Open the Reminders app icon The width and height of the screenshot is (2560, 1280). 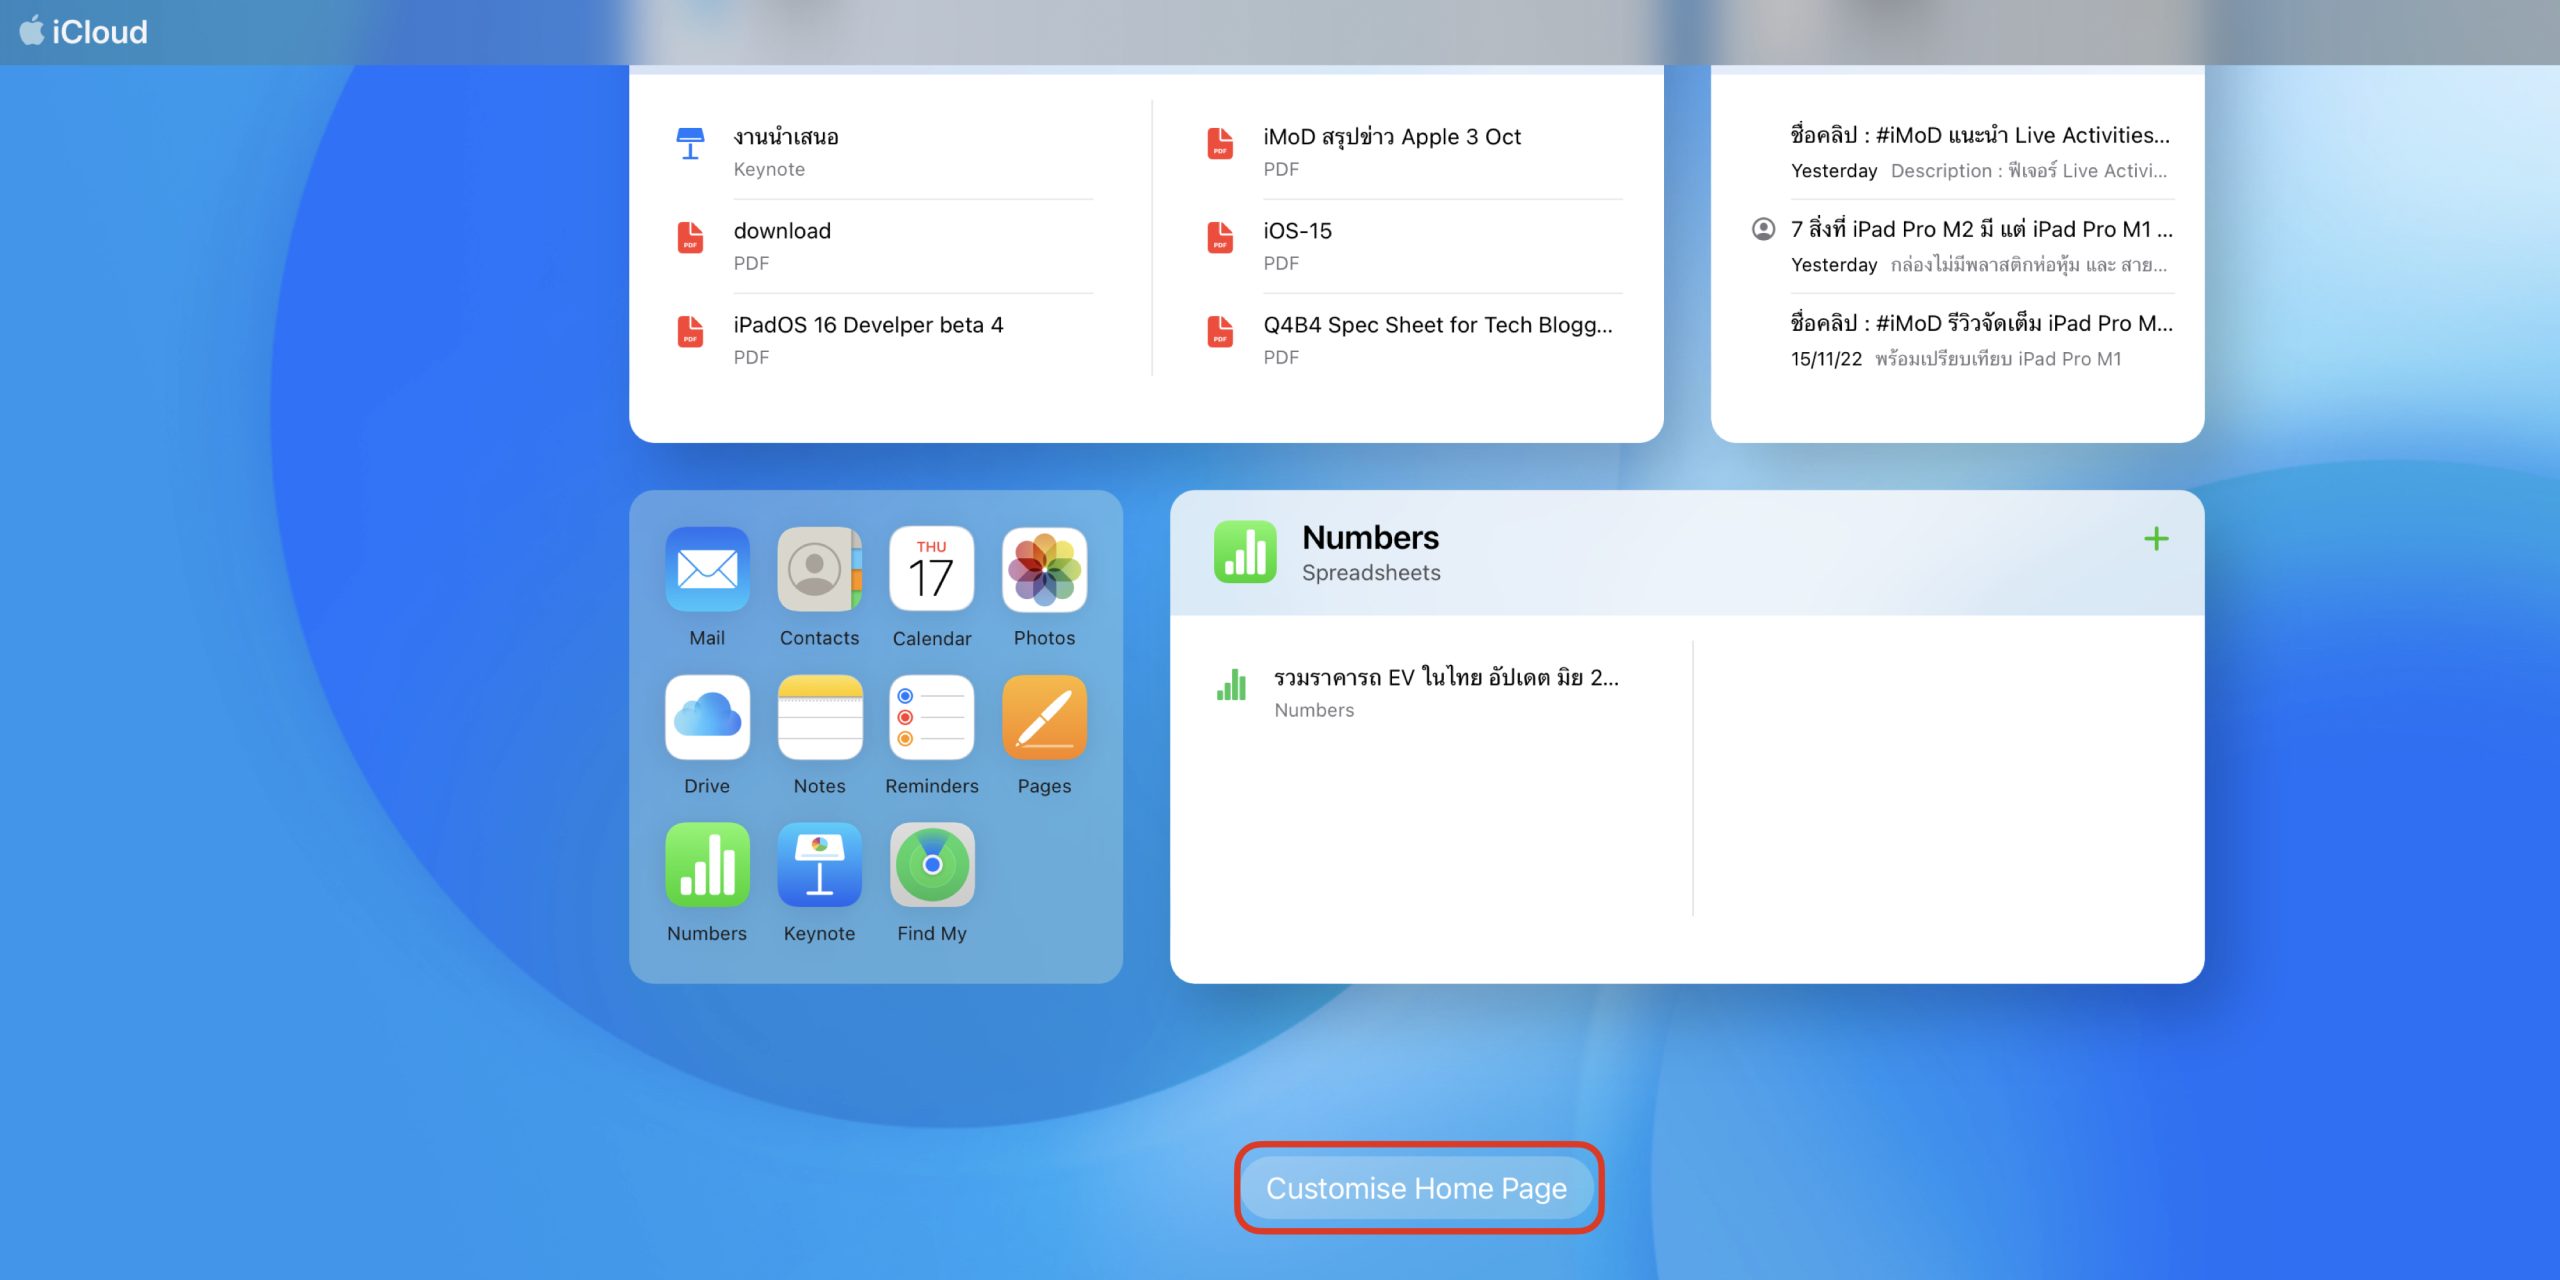pyautogui.click(x=931, y=718)
